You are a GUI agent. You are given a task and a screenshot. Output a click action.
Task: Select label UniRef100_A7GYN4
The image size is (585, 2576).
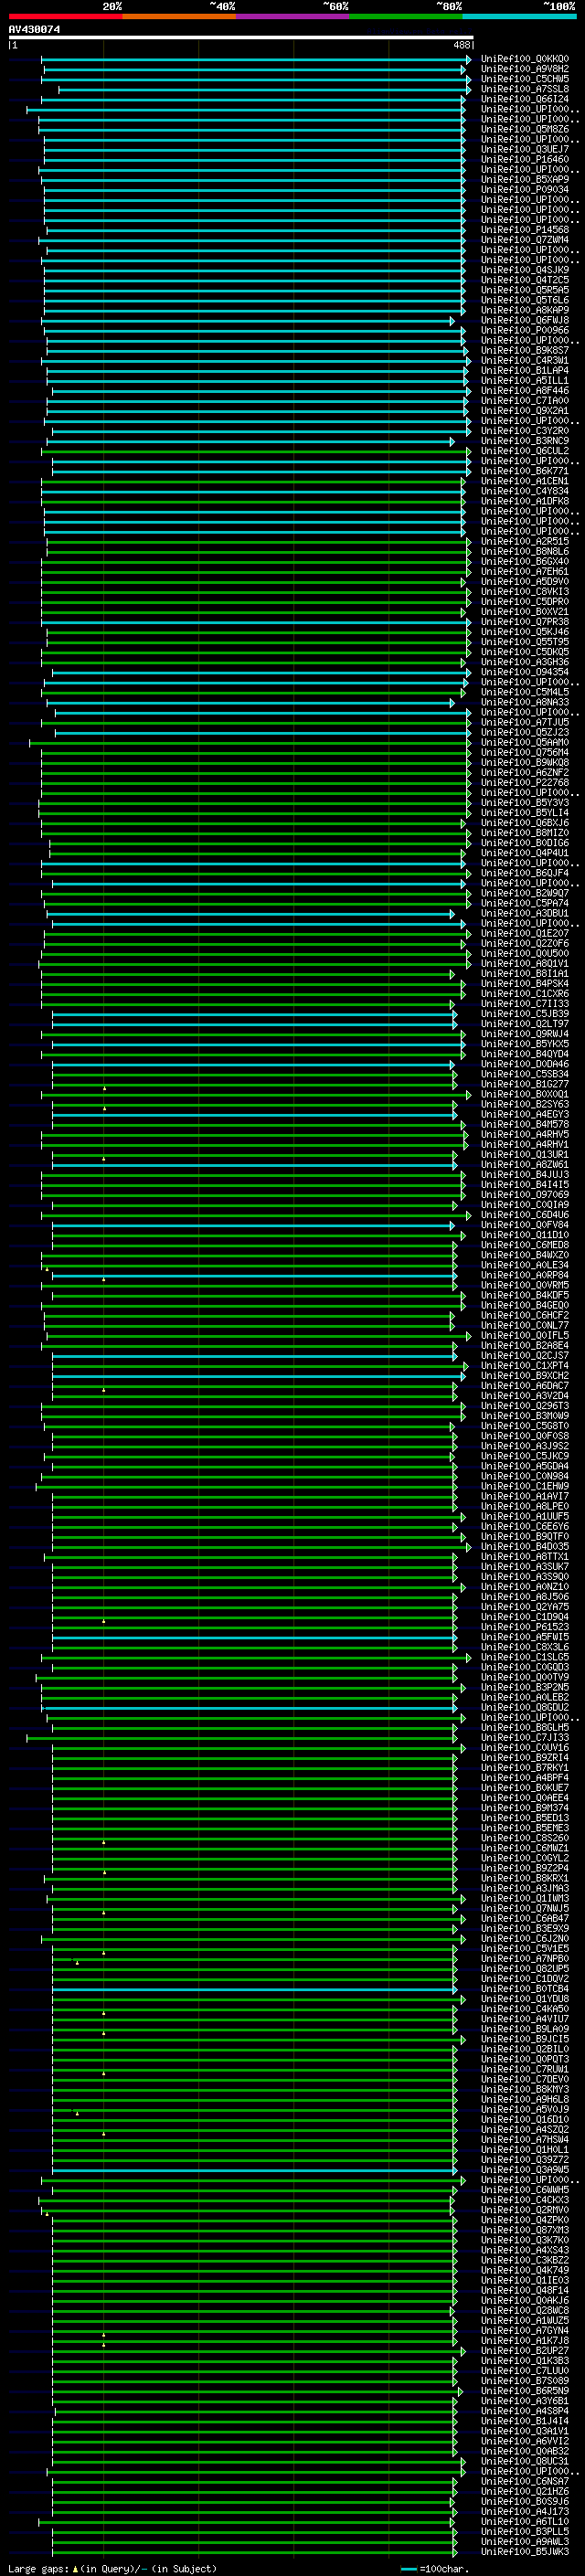point(525,2330)
